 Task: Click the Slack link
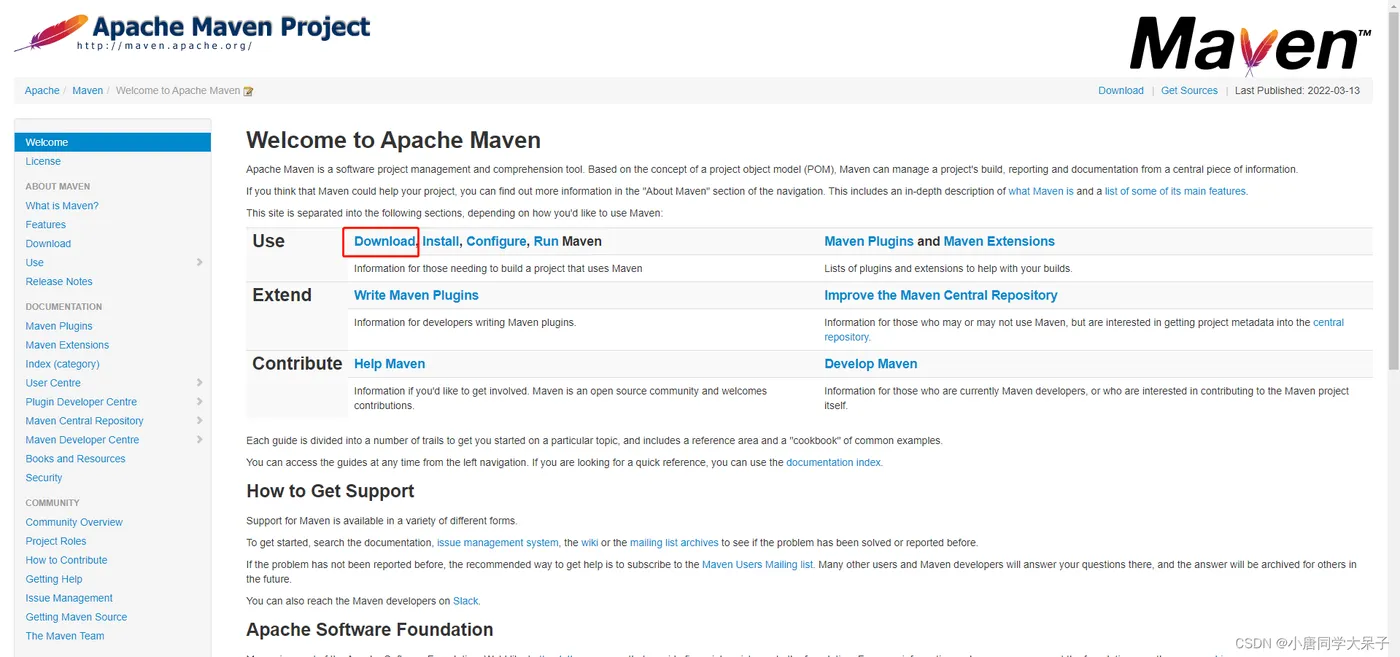[x=466, y=601]
